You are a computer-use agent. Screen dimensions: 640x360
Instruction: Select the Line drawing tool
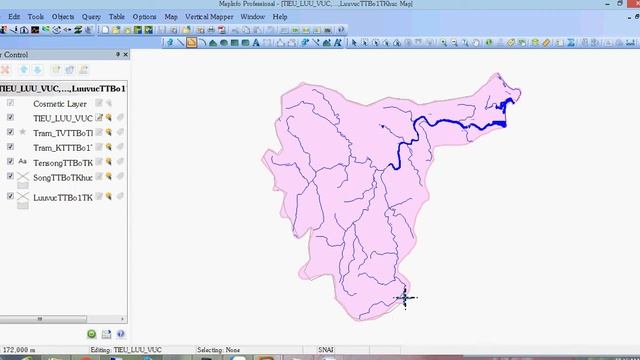click(180, 42)
